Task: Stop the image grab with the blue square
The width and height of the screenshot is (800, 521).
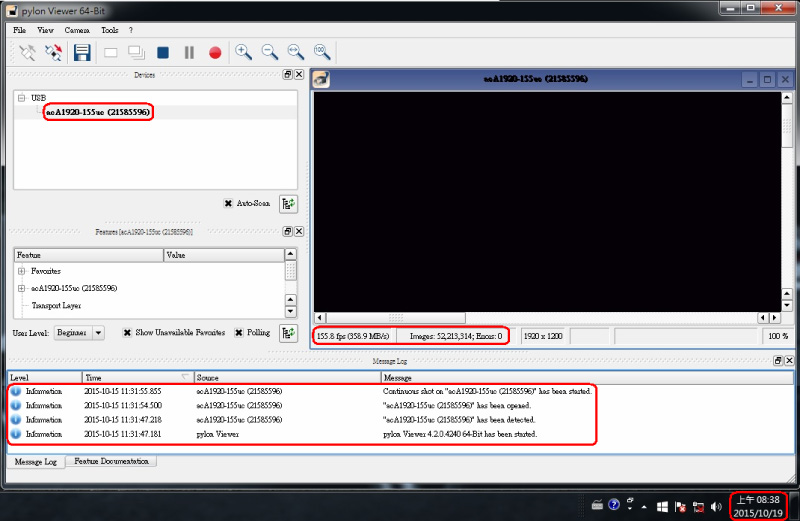Action: point(163,52)
